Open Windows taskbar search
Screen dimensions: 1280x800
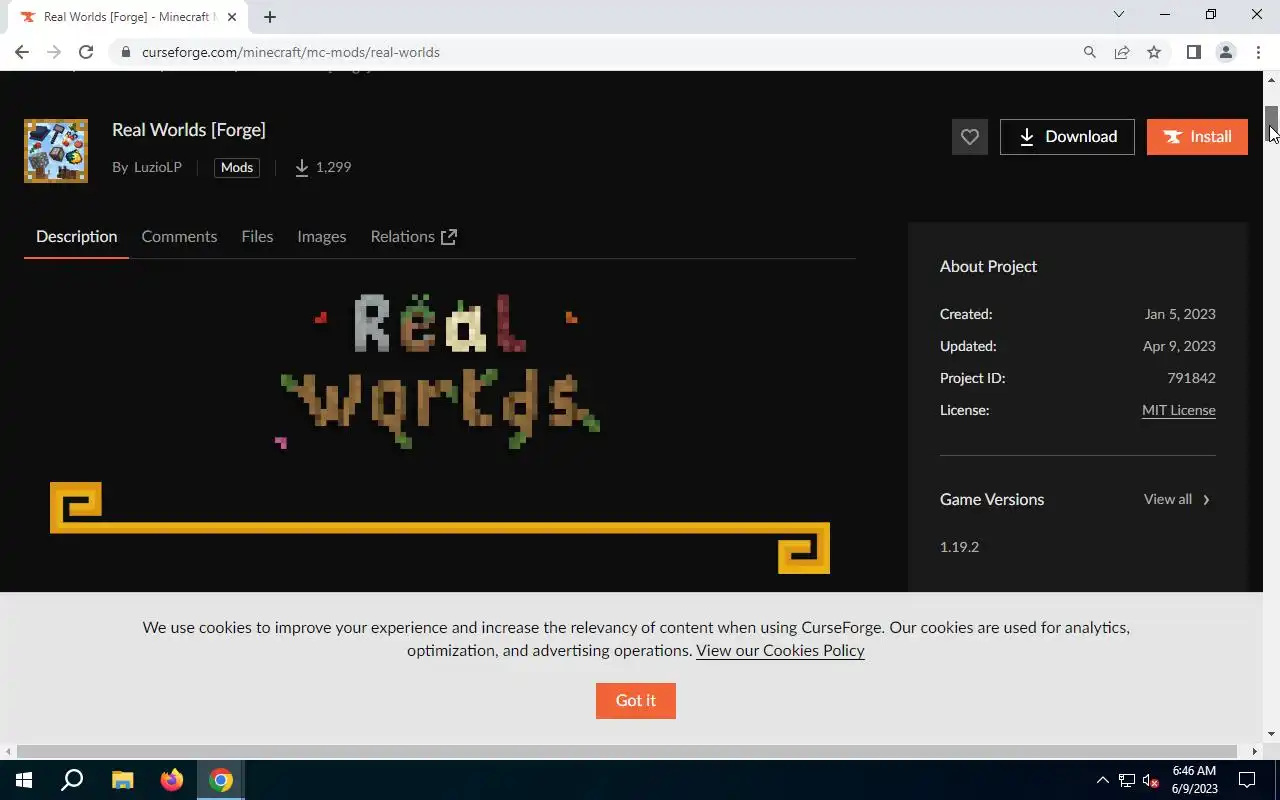pos(72,780)
